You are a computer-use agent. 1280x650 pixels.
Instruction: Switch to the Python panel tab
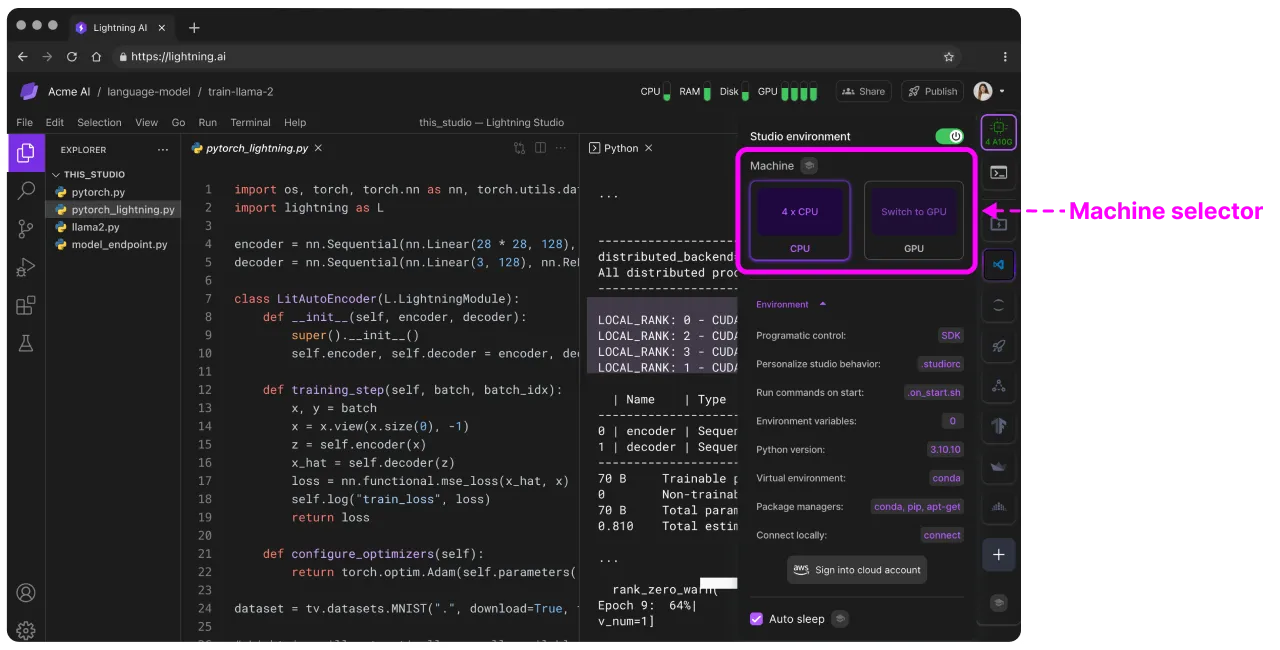coord(621,148)
